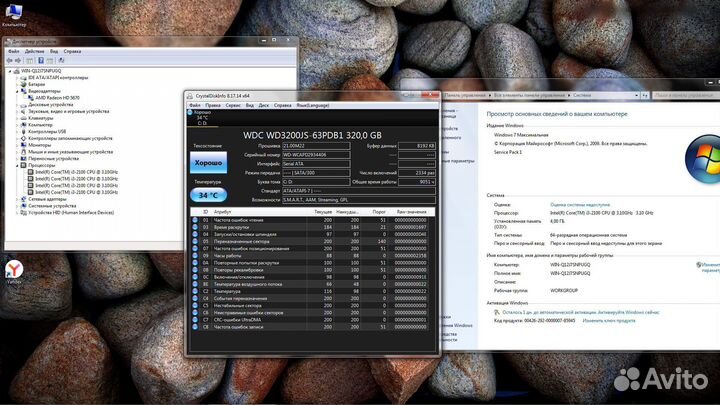
Task: Click the Мониторы device category icon
Action: [25, 144]
